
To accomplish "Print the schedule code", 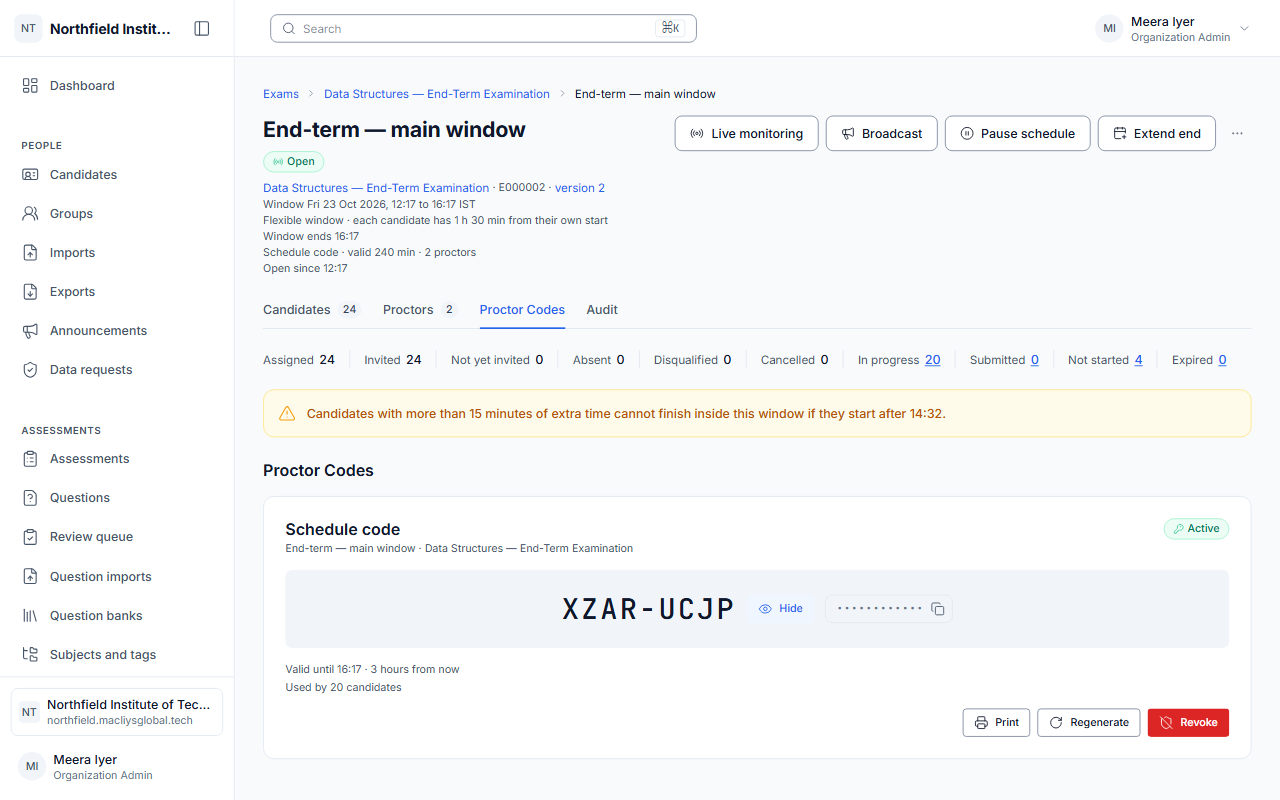I will (x=997, y=723).
